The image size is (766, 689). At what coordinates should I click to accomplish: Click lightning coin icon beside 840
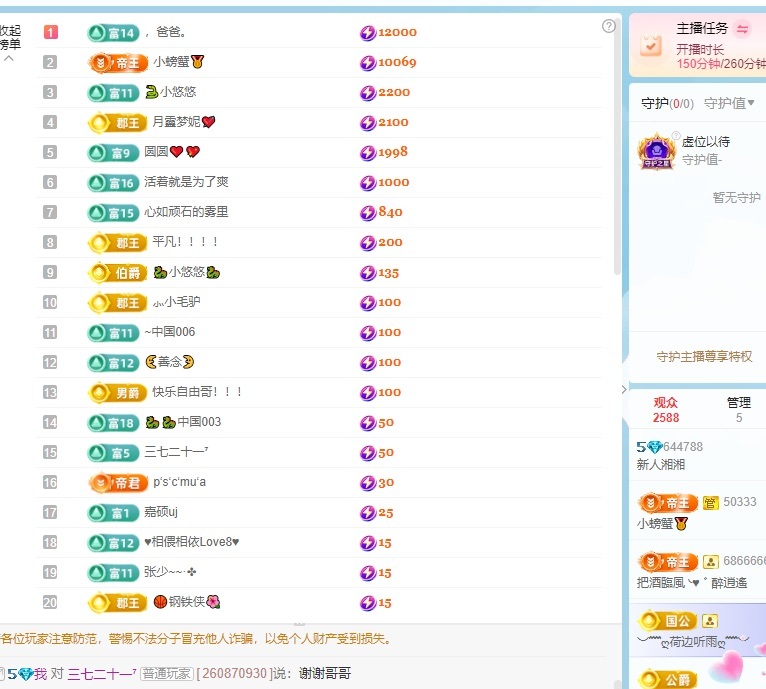click(368, 213)
